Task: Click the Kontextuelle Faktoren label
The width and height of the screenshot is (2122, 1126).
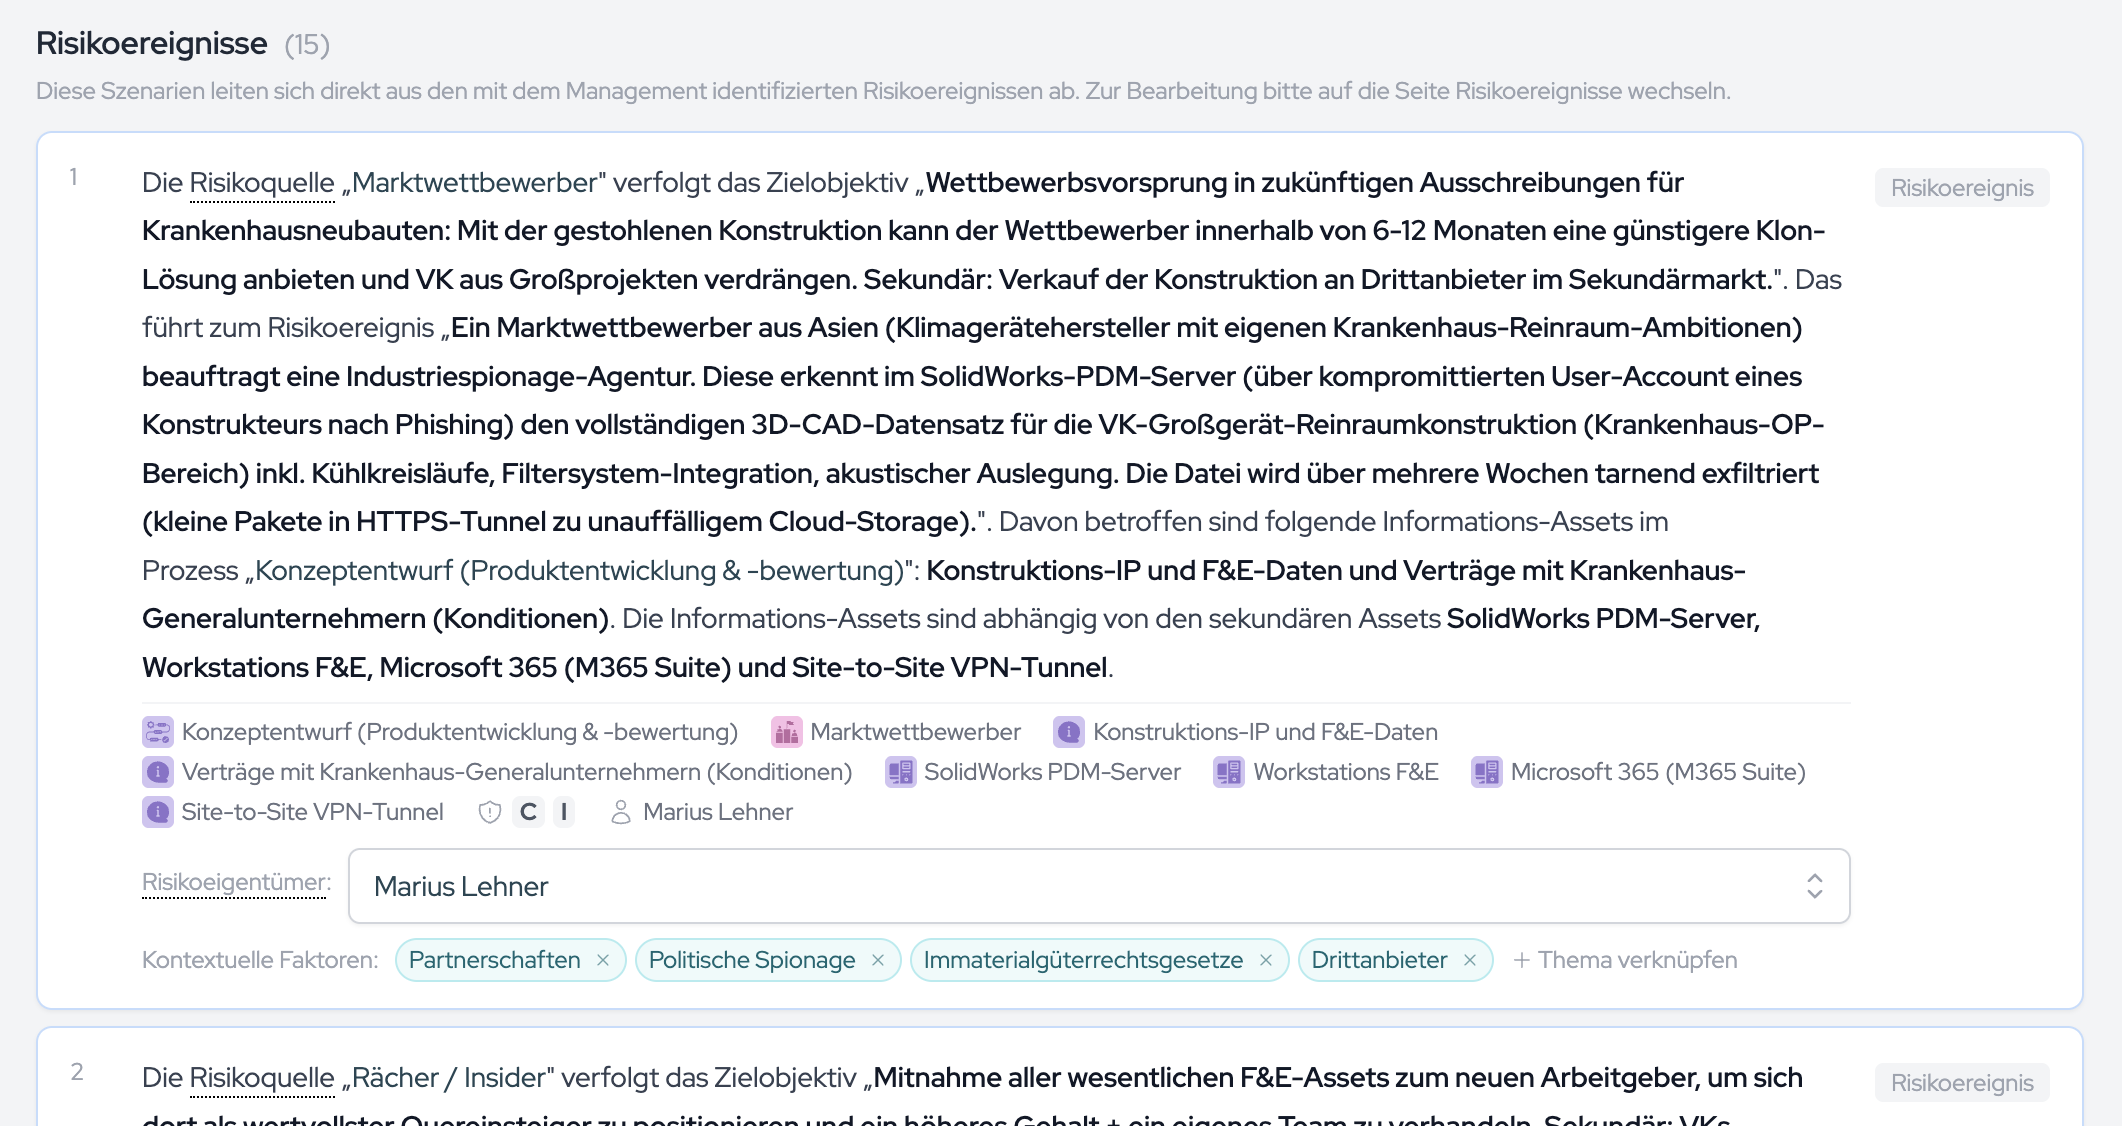Action: (260, 960)
